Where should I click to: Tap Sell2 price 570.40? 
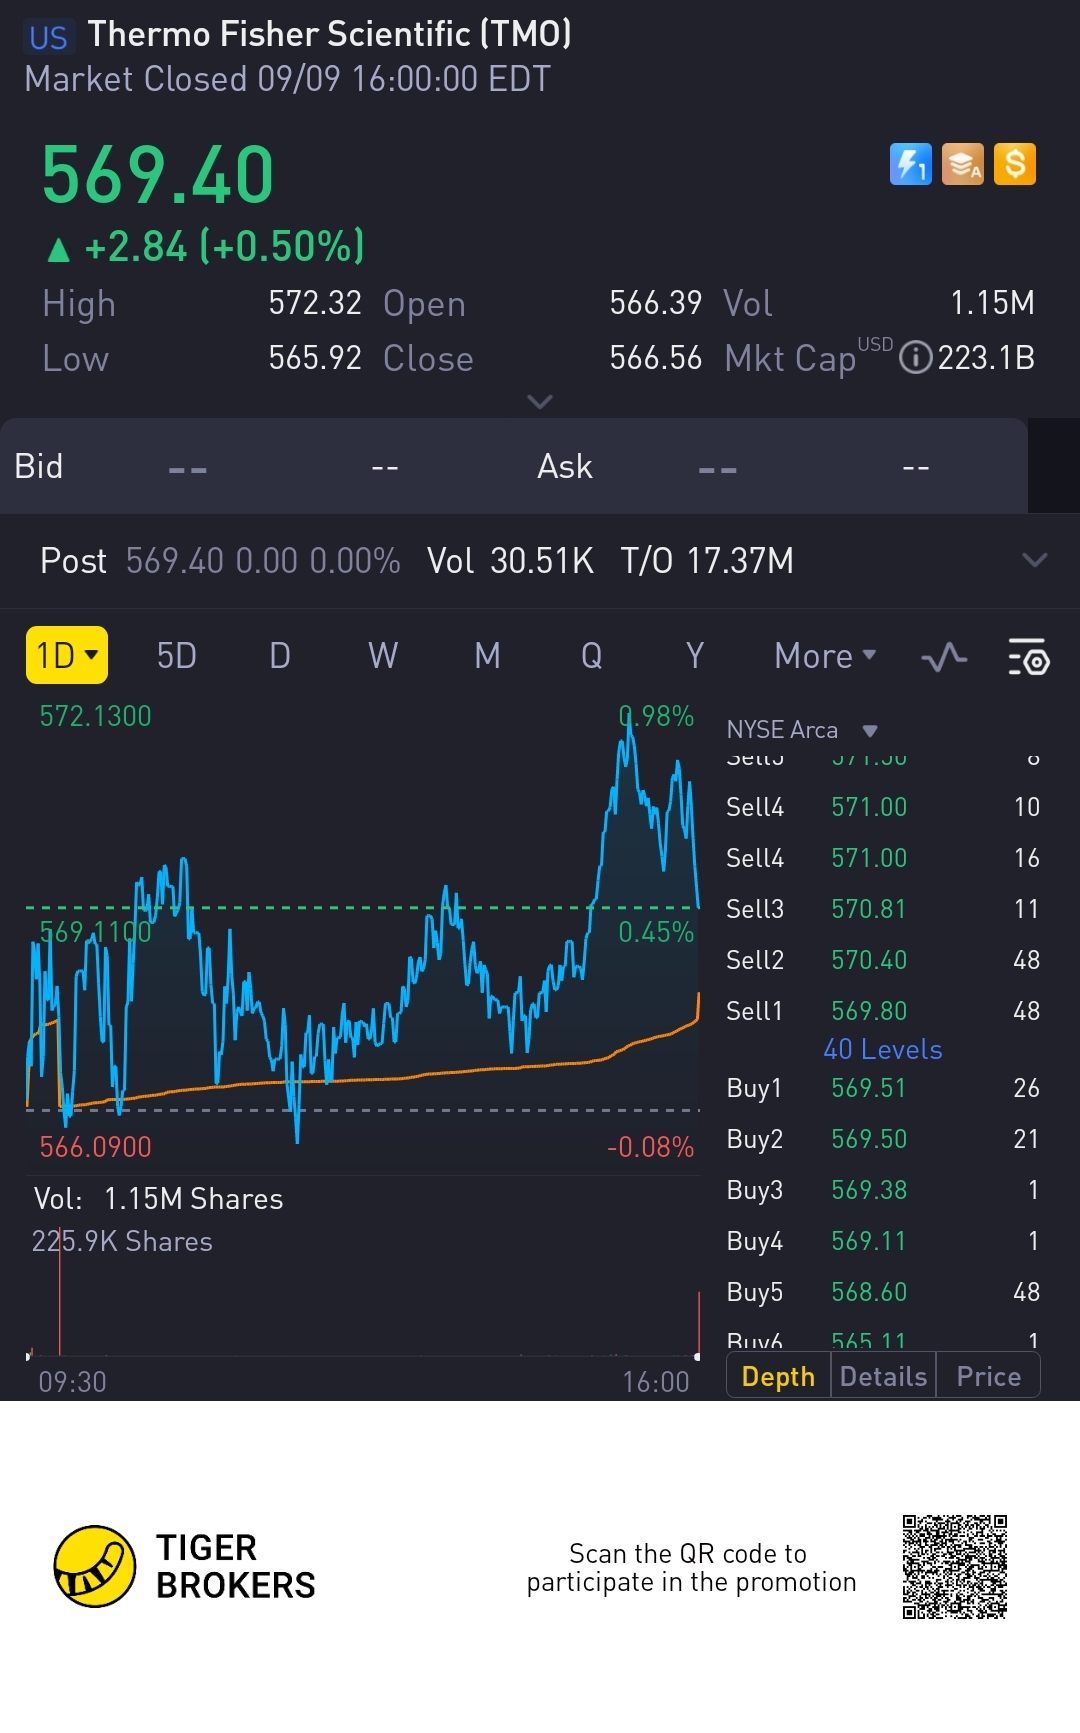(x=869, y=960)
